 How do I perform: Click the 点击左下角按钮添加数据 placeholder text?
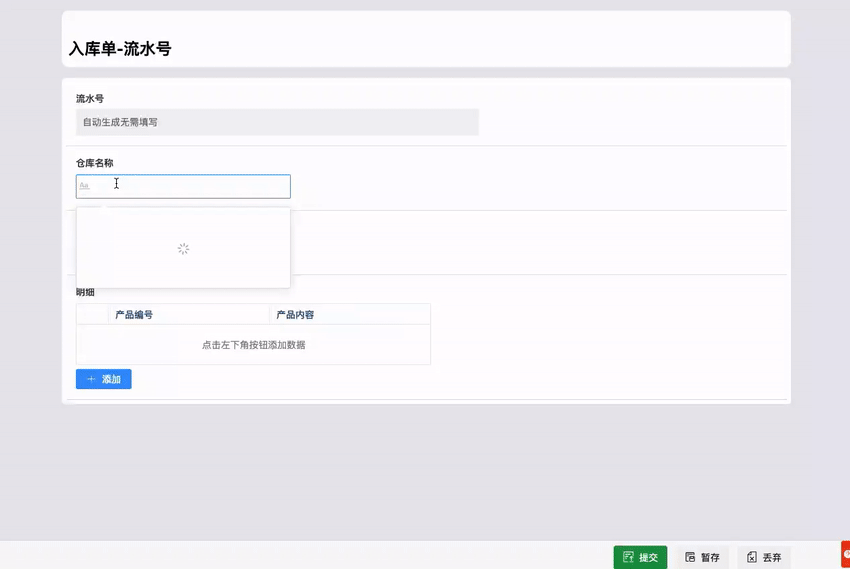[254, 345]
